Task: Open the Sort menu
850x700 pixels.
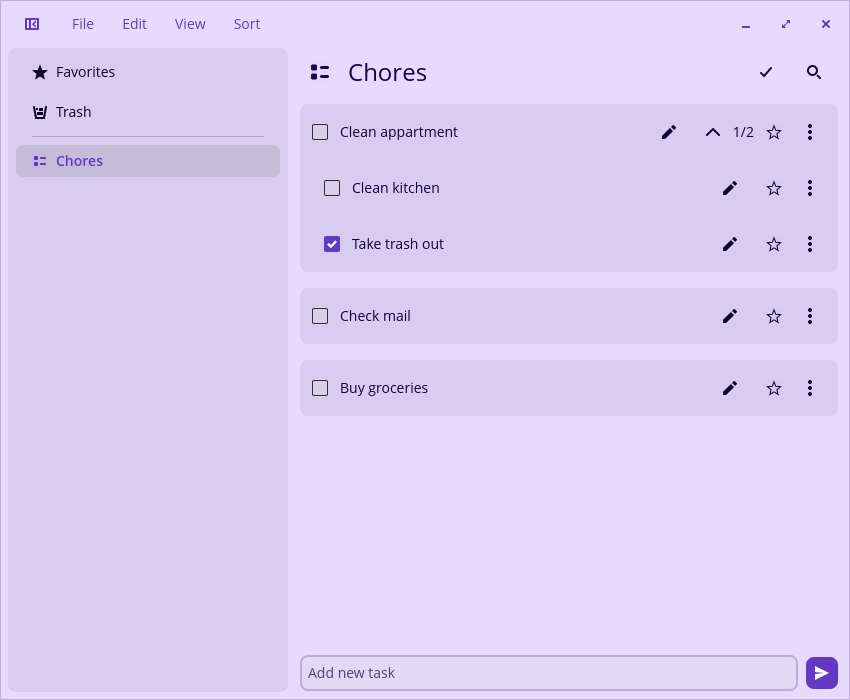Action: click(x=247, y=24)
